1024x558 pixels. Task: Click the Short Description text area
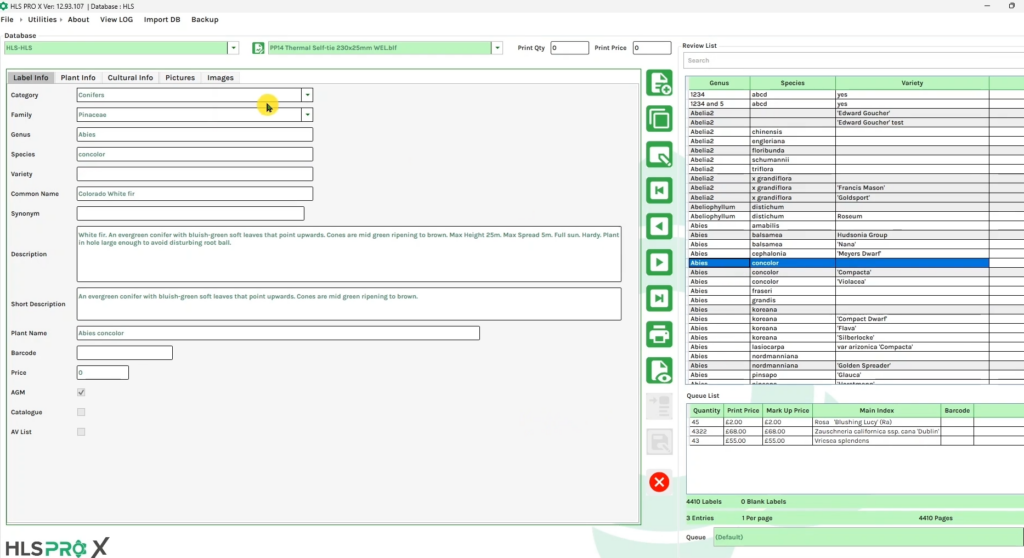(x=349, y=304)
